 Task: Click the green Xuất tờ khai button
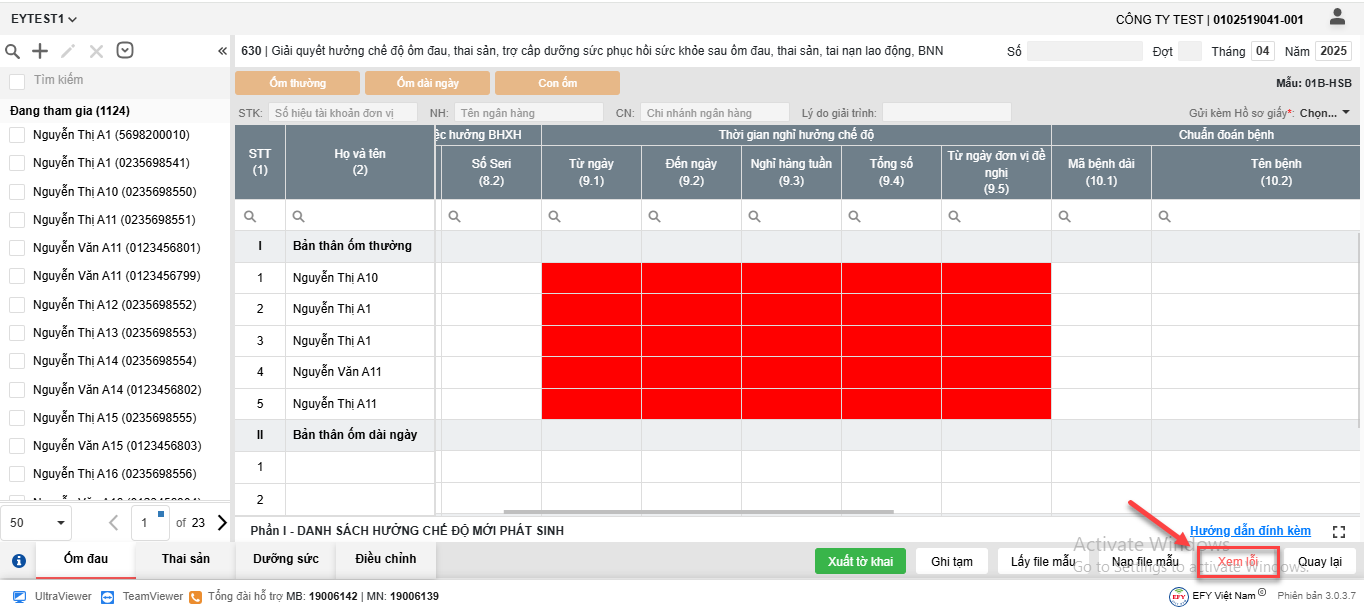tap(860, 562)
